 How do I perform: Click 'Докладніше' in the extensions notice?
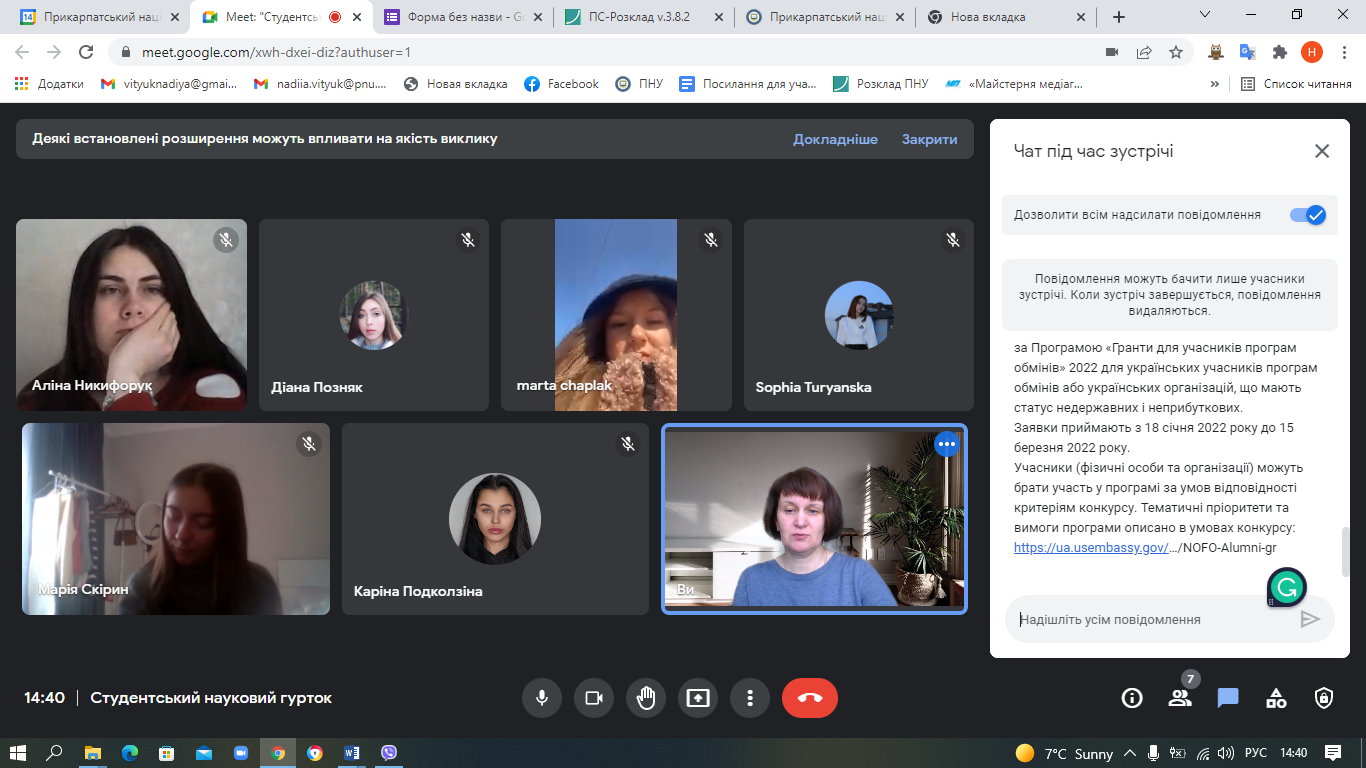[x=835, y=139]
